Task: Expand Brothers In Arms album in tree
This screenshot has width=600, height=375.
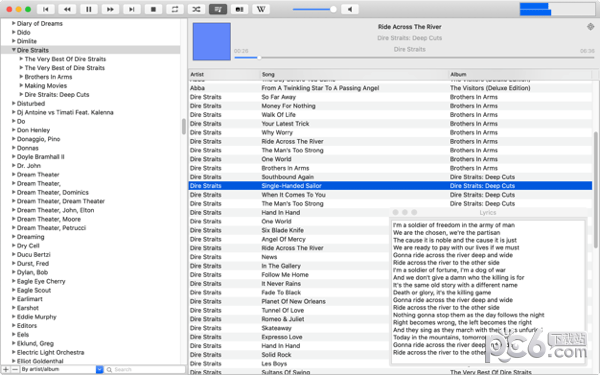Action: [x=21, y=77]
